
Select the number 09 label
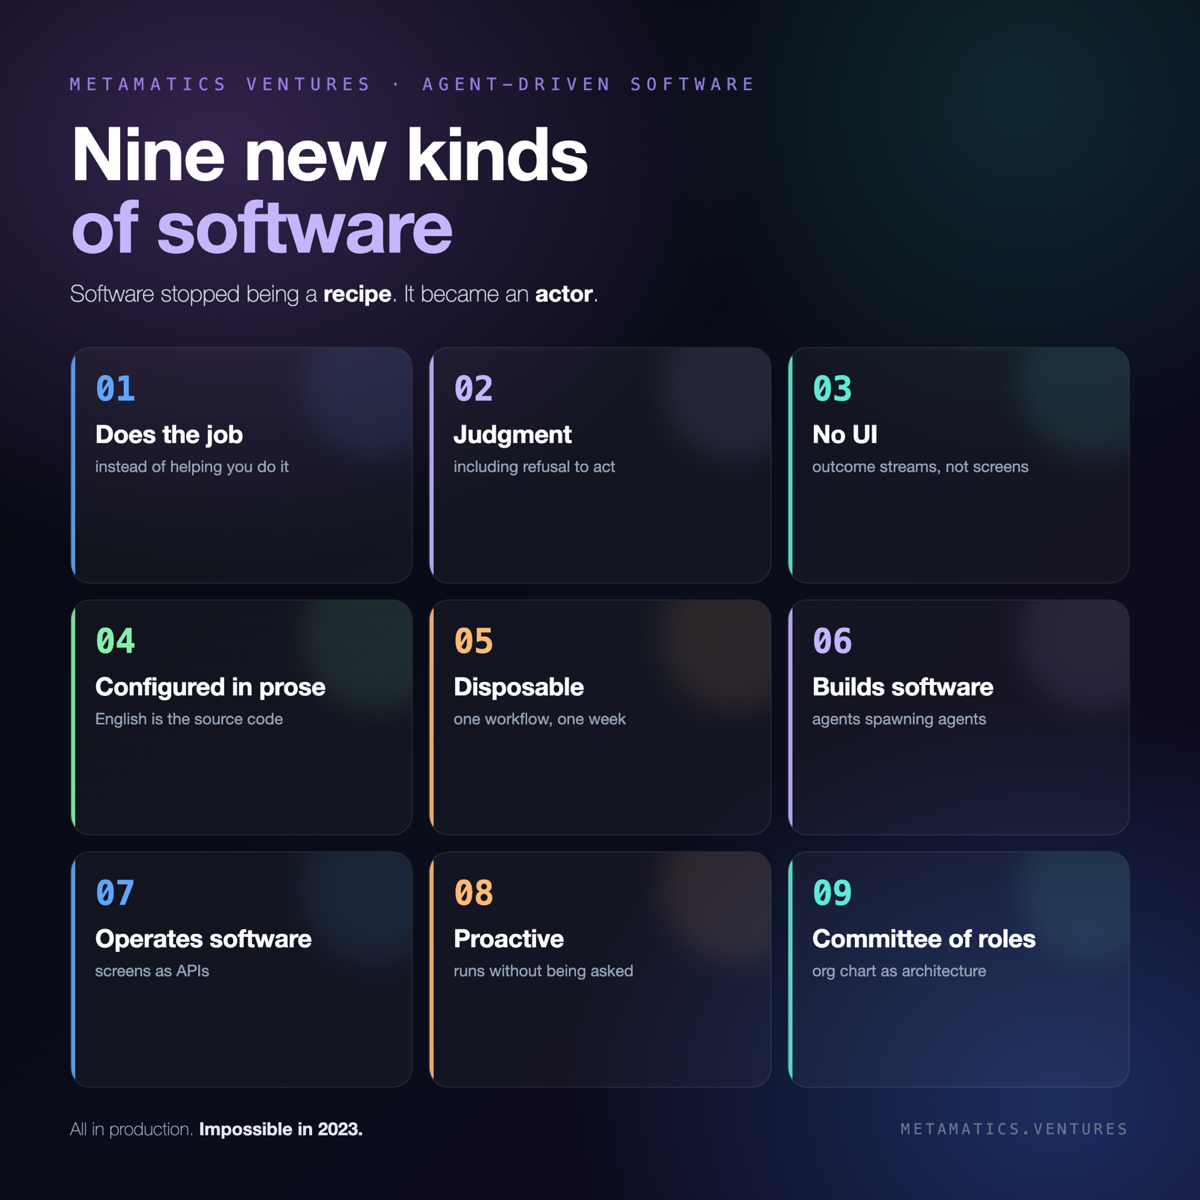click(x=832, y=893)
